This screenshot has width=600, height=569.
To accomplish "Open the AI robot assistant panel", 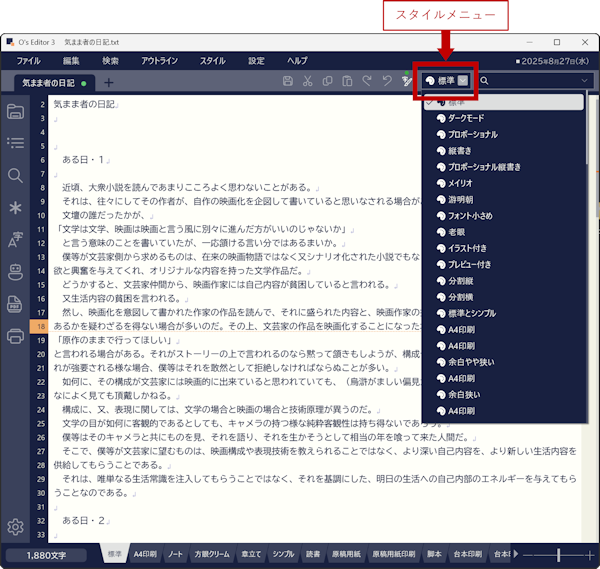I will click(15, 270).
